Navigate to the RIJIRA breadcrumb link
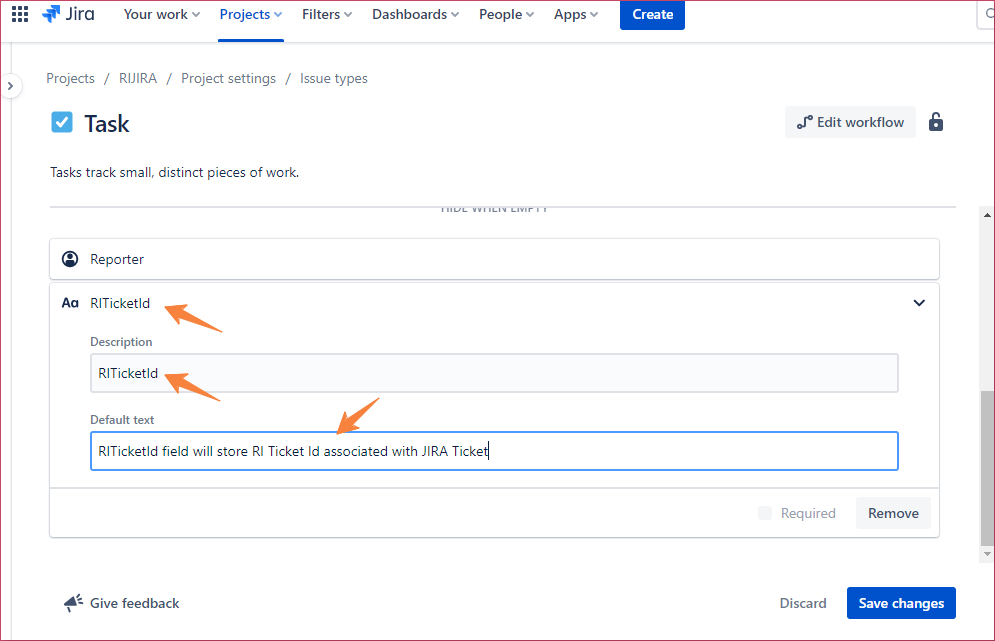The image size is (995, 641). [138, 77]
